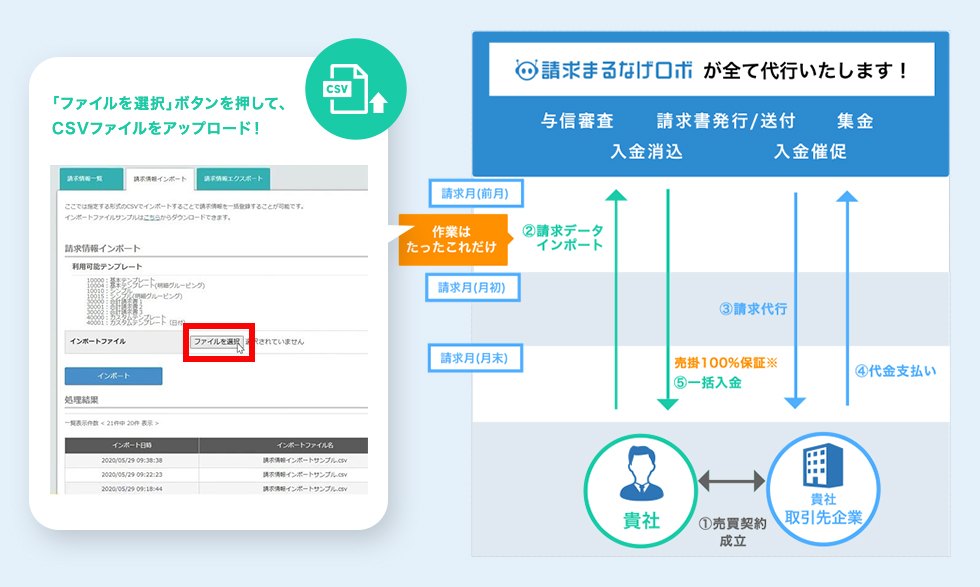Click the CSVファイルをアップロード！ green heading

click(156, 128)
